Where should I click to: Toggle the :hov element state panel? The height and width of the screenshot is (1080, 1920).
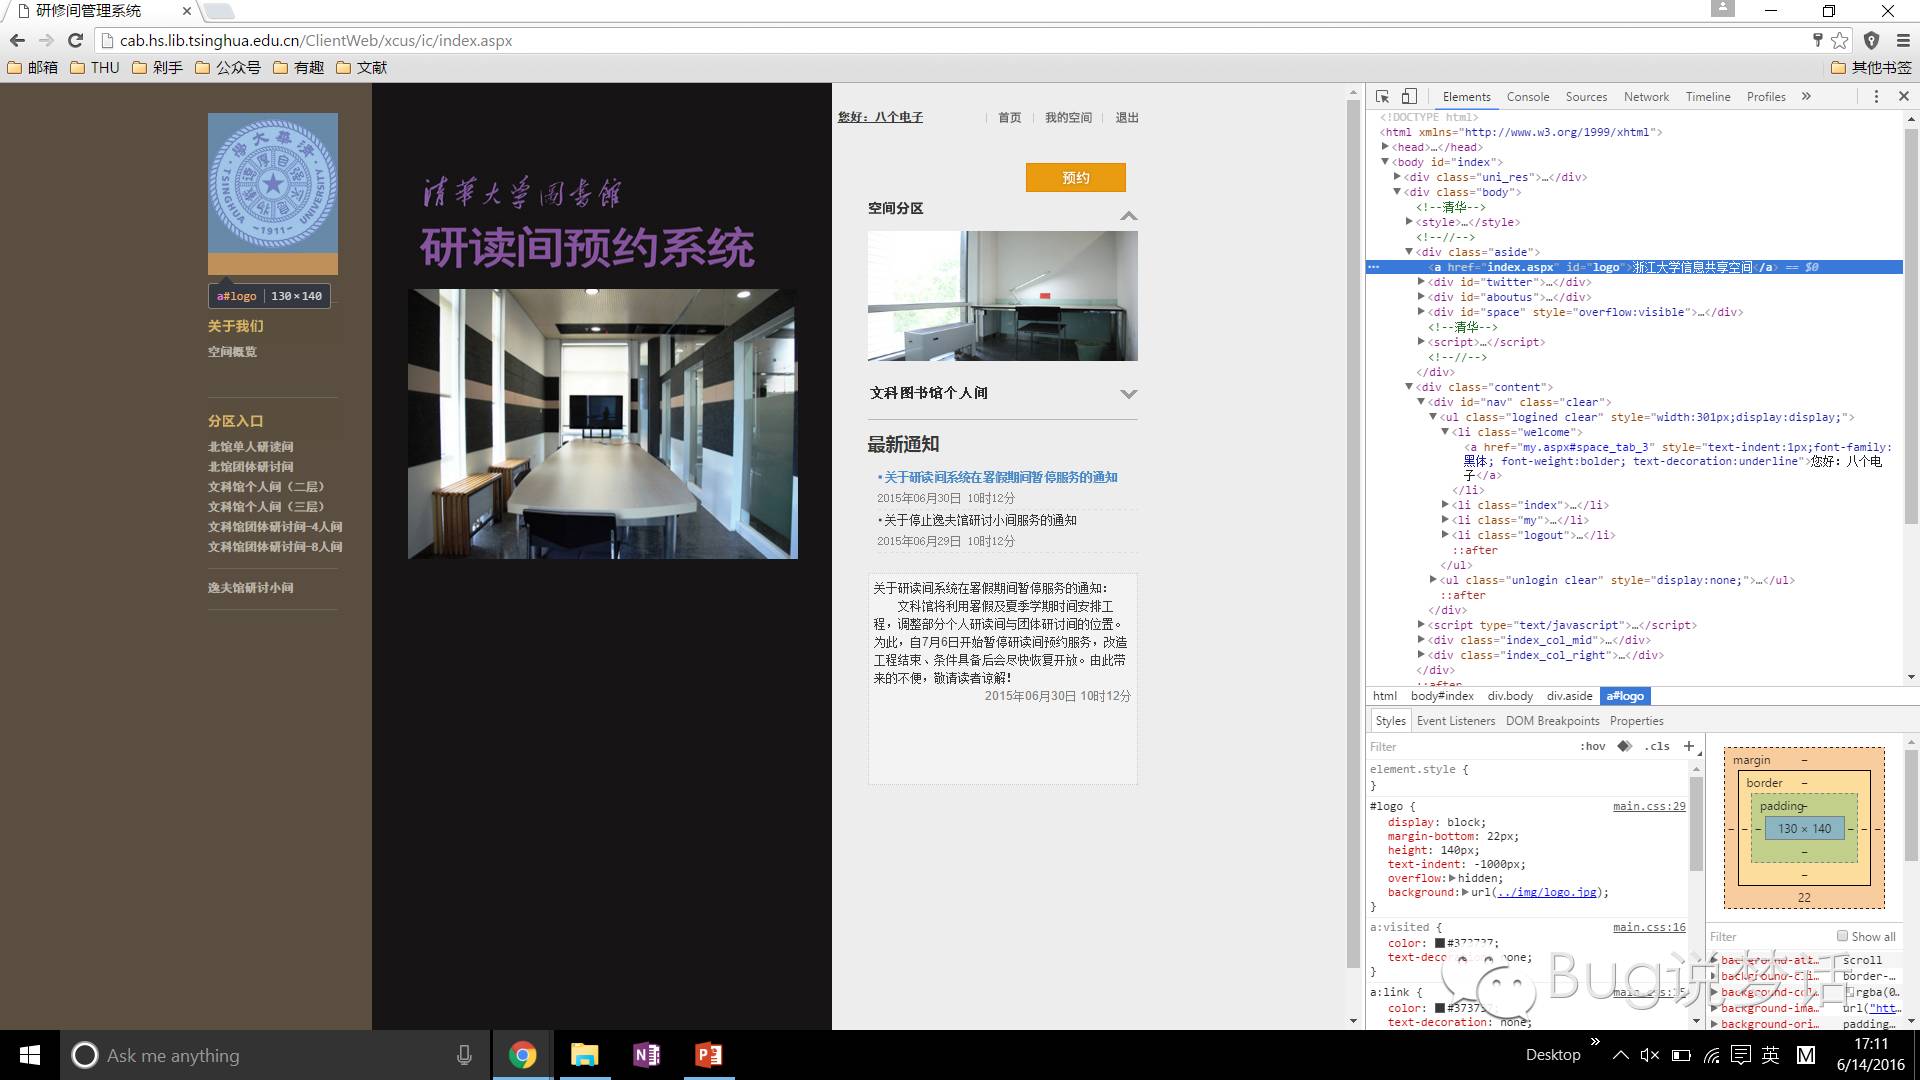(x=1592, y=746)
